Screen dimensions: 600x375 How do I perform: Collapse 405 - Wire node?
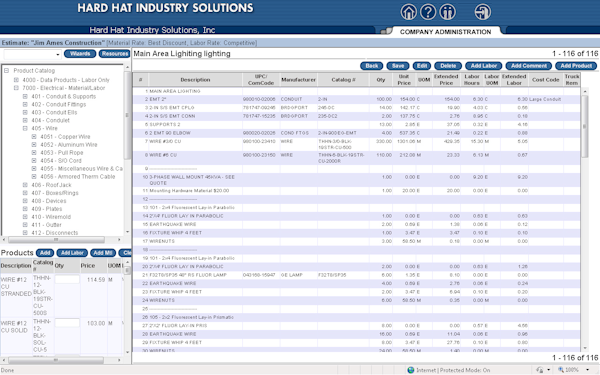(25, 128)
